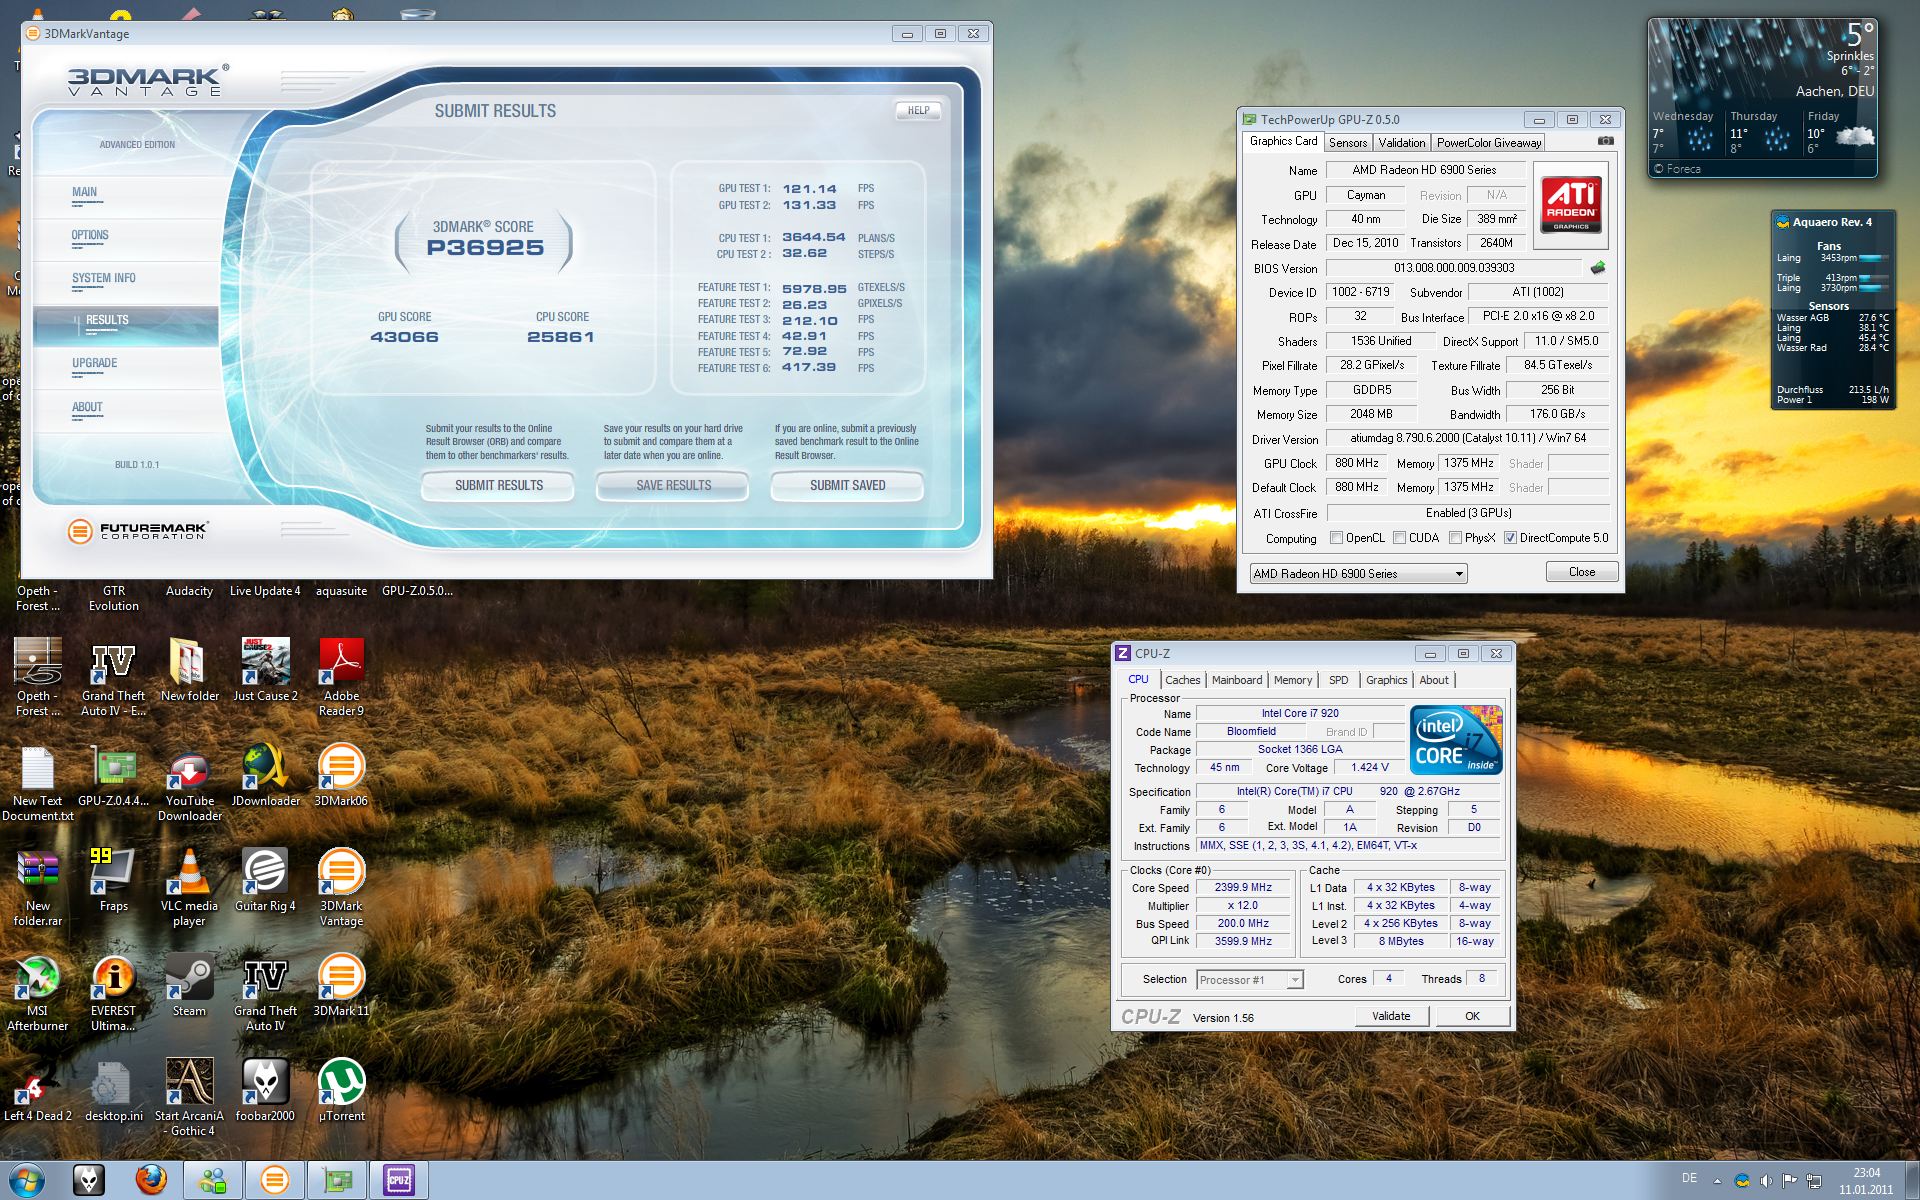Open the Mainboard tab in CPU-Z

tap(1237, 680)
